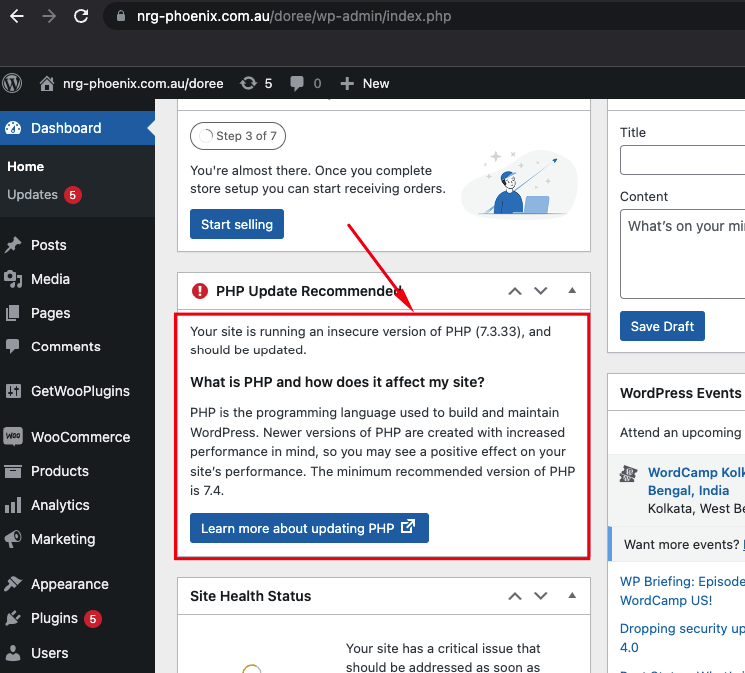Click the GetWooPlugins sliders icon
Image resolution: width=745 pixels, height=673 pixels.
(x=13, y=391)
